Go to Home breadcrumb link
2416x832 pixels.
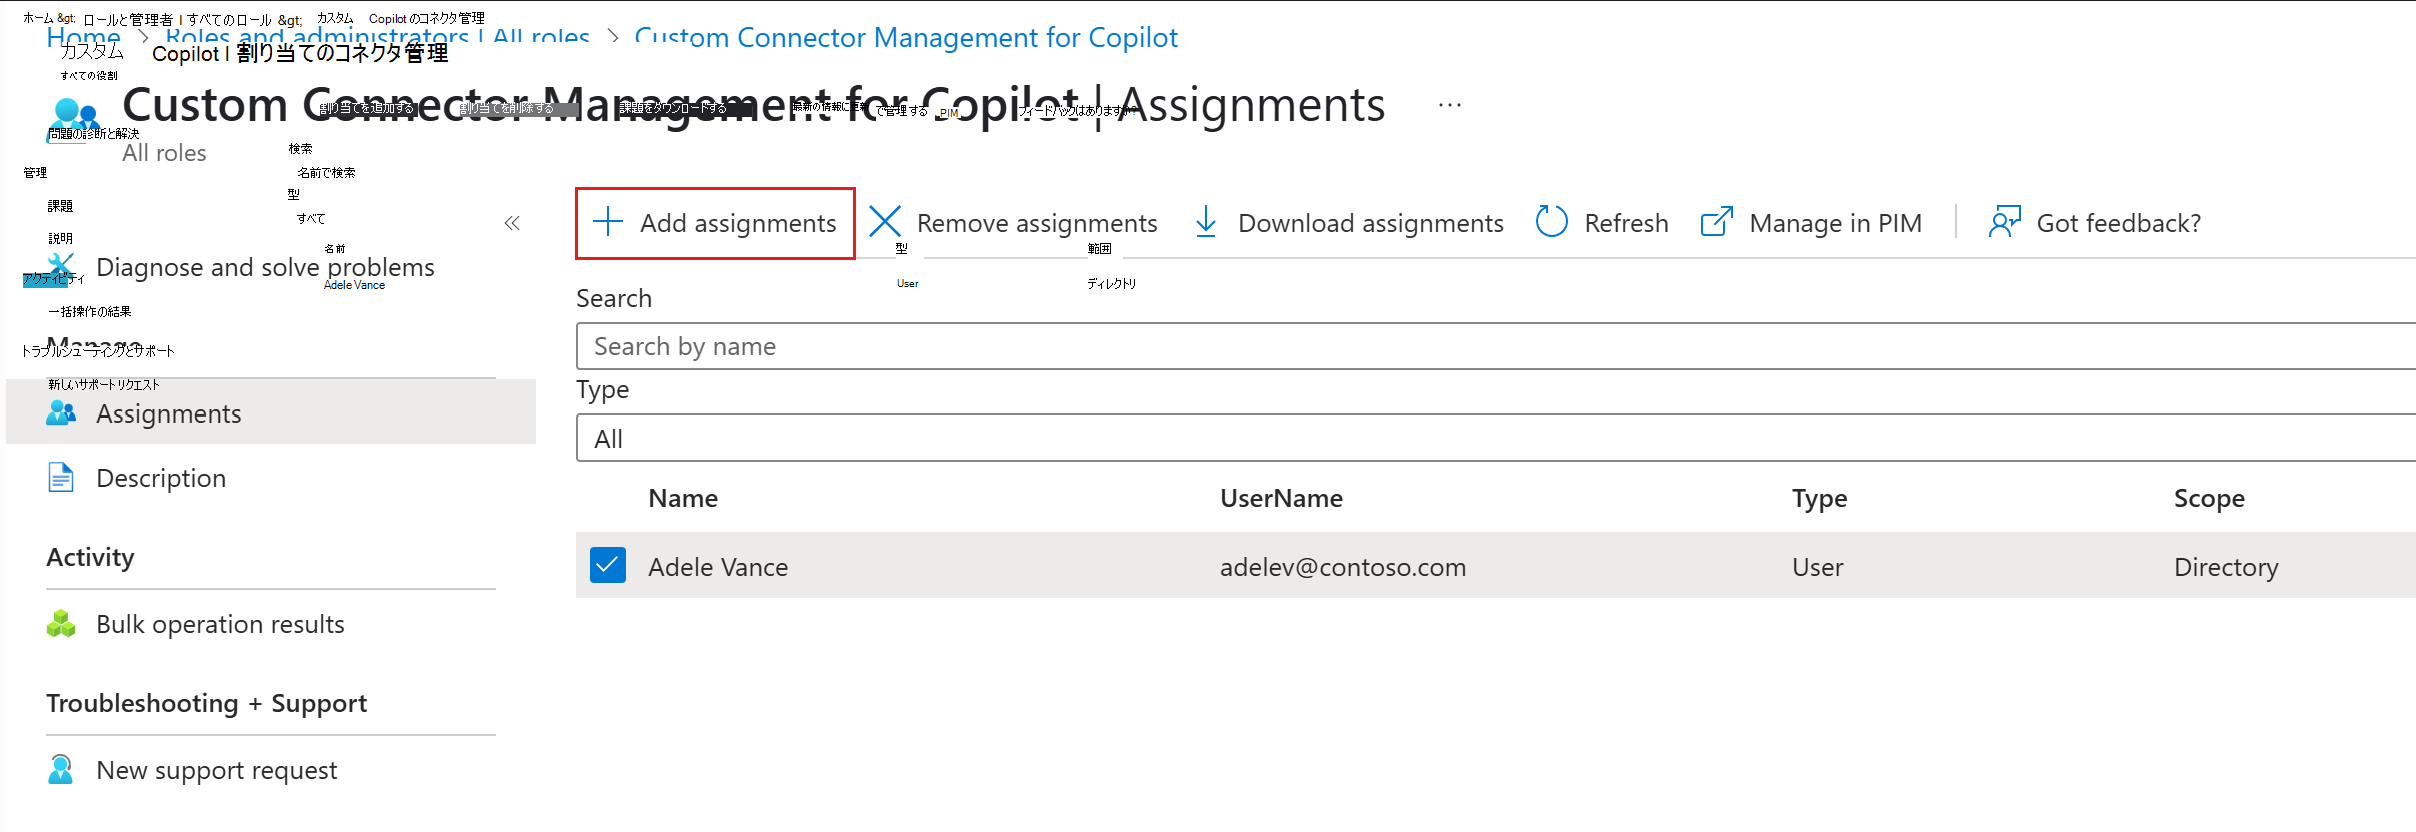pos(83,38)
